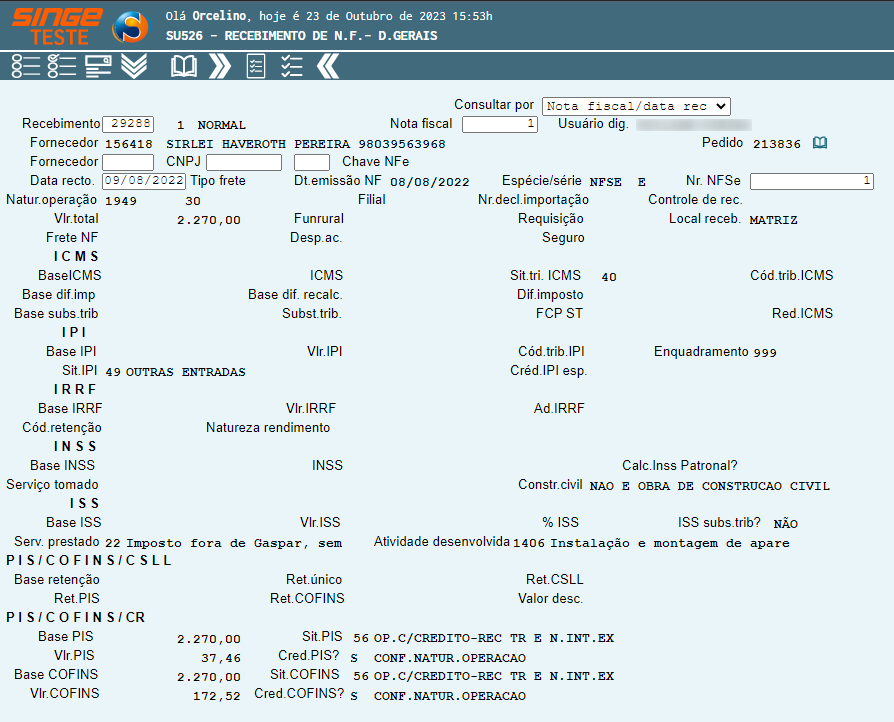The width and height of the screenshot is (894, 722).
Task: Click the Base PIS value 2.270,00
Action: pos(209,639)
